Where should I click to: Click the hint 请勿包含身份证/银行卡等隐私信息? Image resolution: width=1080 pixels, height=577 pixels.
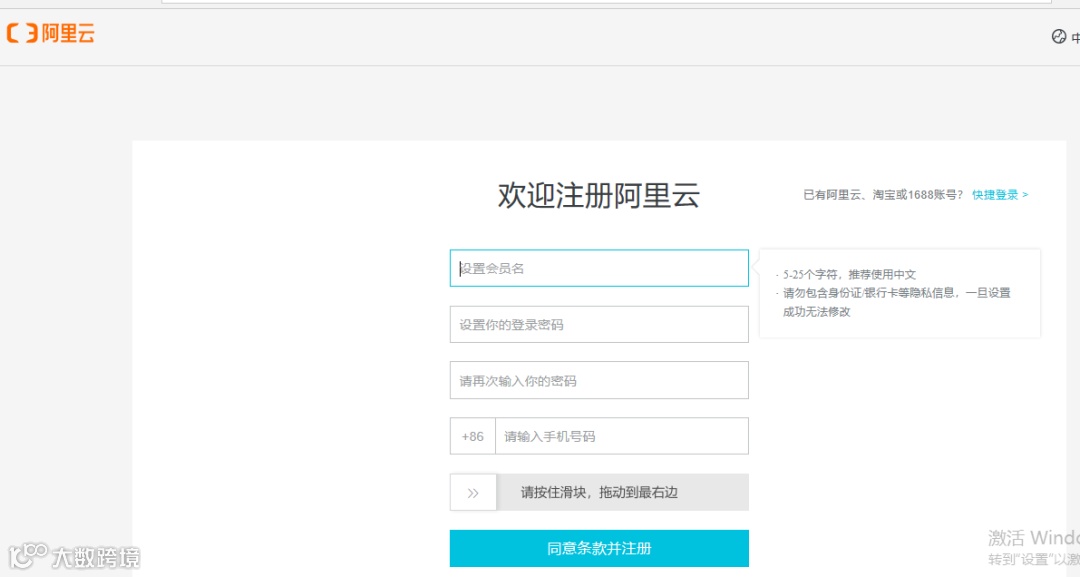[871, 293]
